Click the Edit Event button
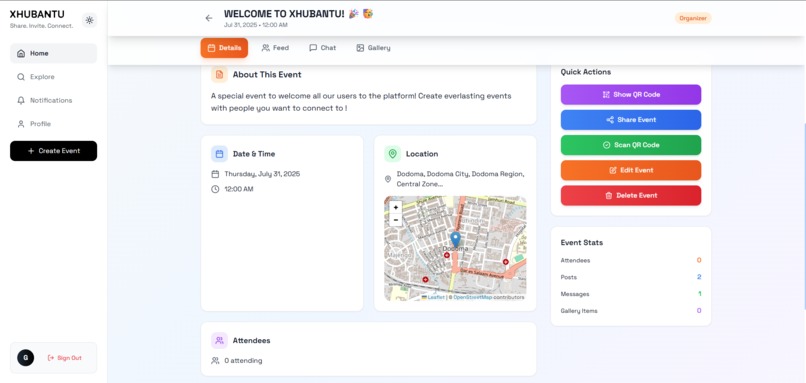The height and width of the screenshot is (383, 806). click(631, 170)
